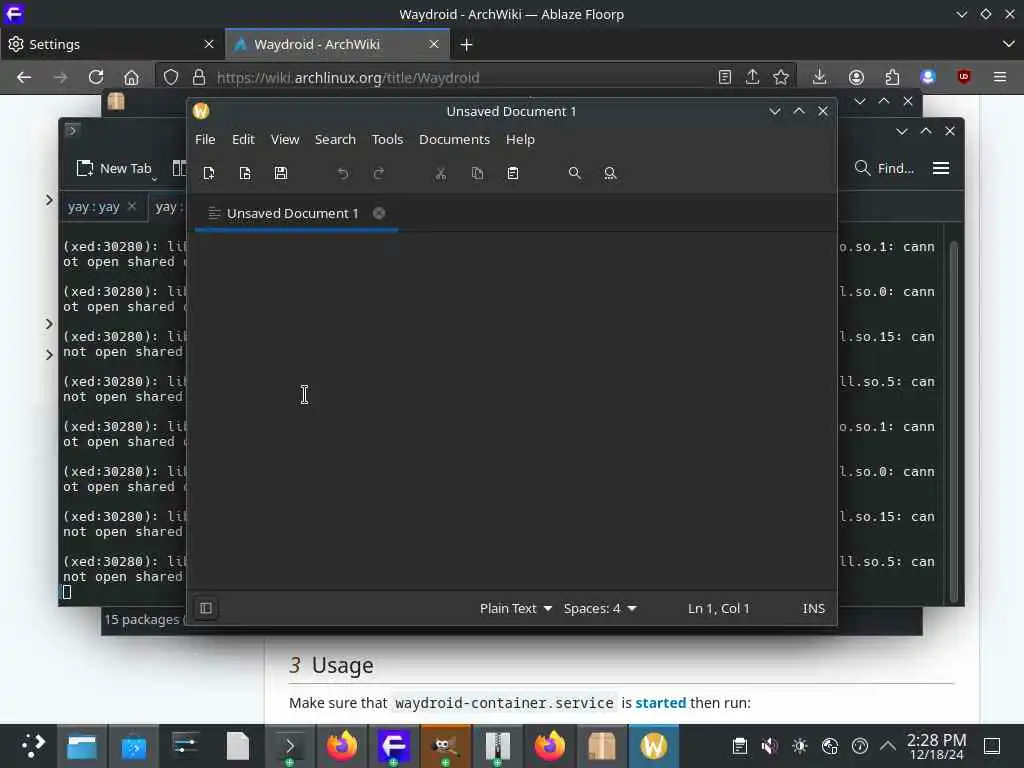
Task: Paste clipboard with toolbar paste icon
Action: point(513,173)
